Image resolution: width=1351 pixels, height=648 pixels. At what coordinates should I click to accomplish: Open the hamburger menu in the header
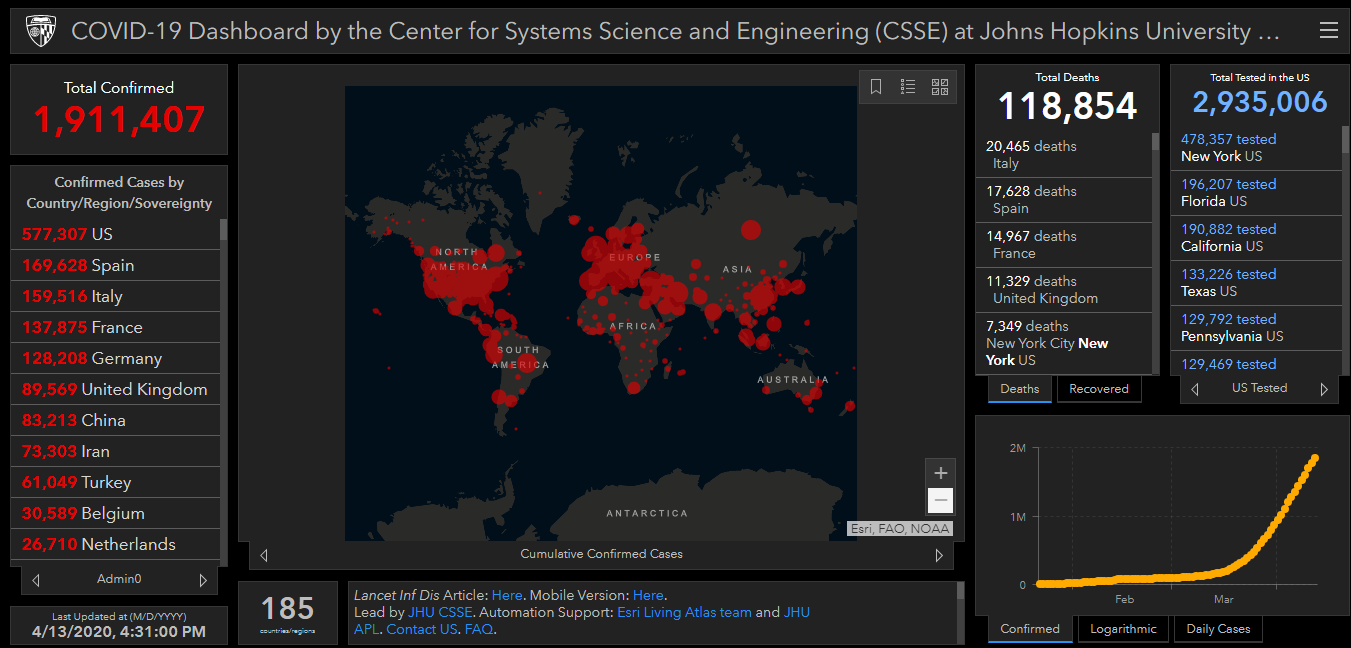1328,31
